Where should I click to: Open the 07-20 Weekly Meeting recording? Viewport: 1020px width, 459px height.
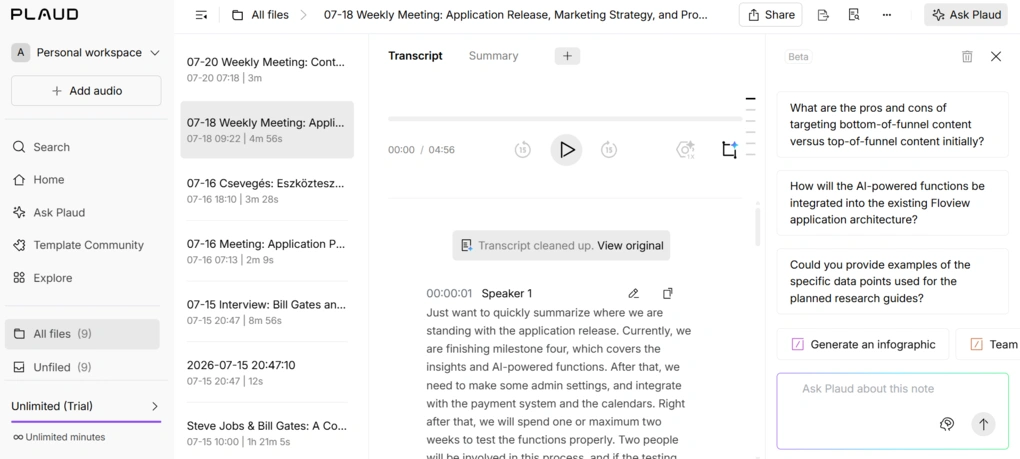coord(267,69)
